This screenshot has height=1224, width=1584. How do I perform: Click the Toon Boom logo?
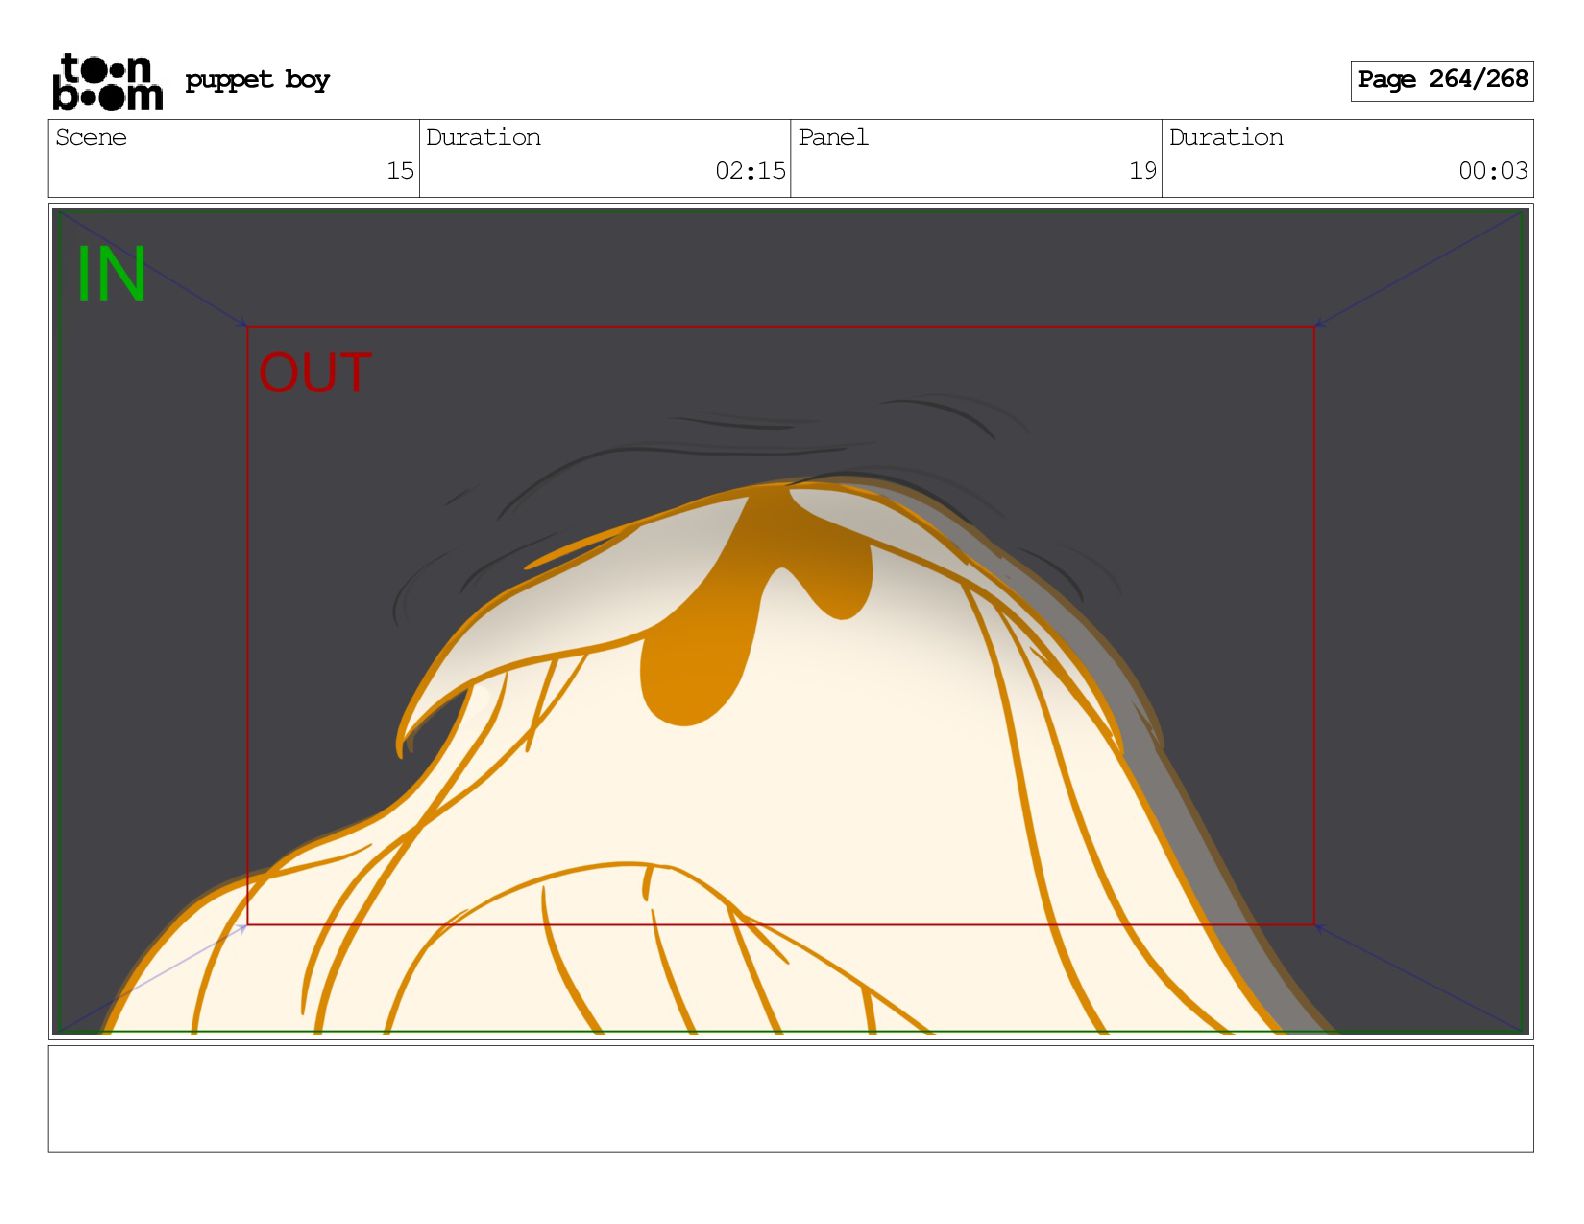pyautogui.click(x=107, y=81)
